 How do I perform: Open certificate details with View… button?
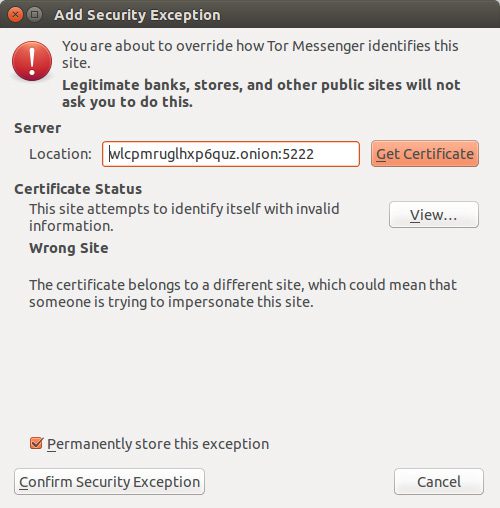point(434,215)
